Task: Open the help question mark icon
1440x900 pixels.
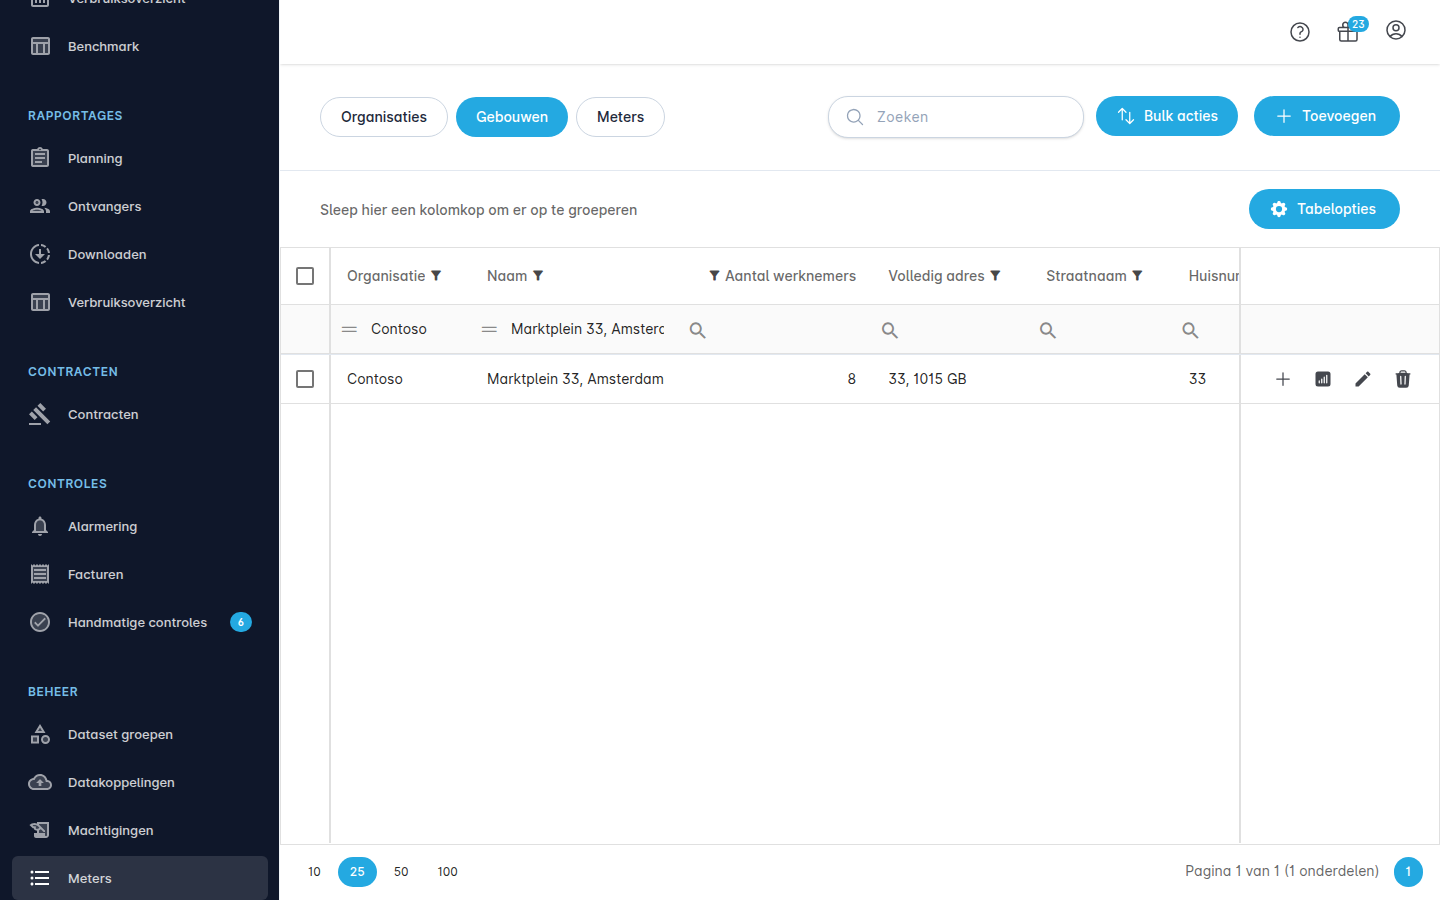Action: [x=1300, y=32]
